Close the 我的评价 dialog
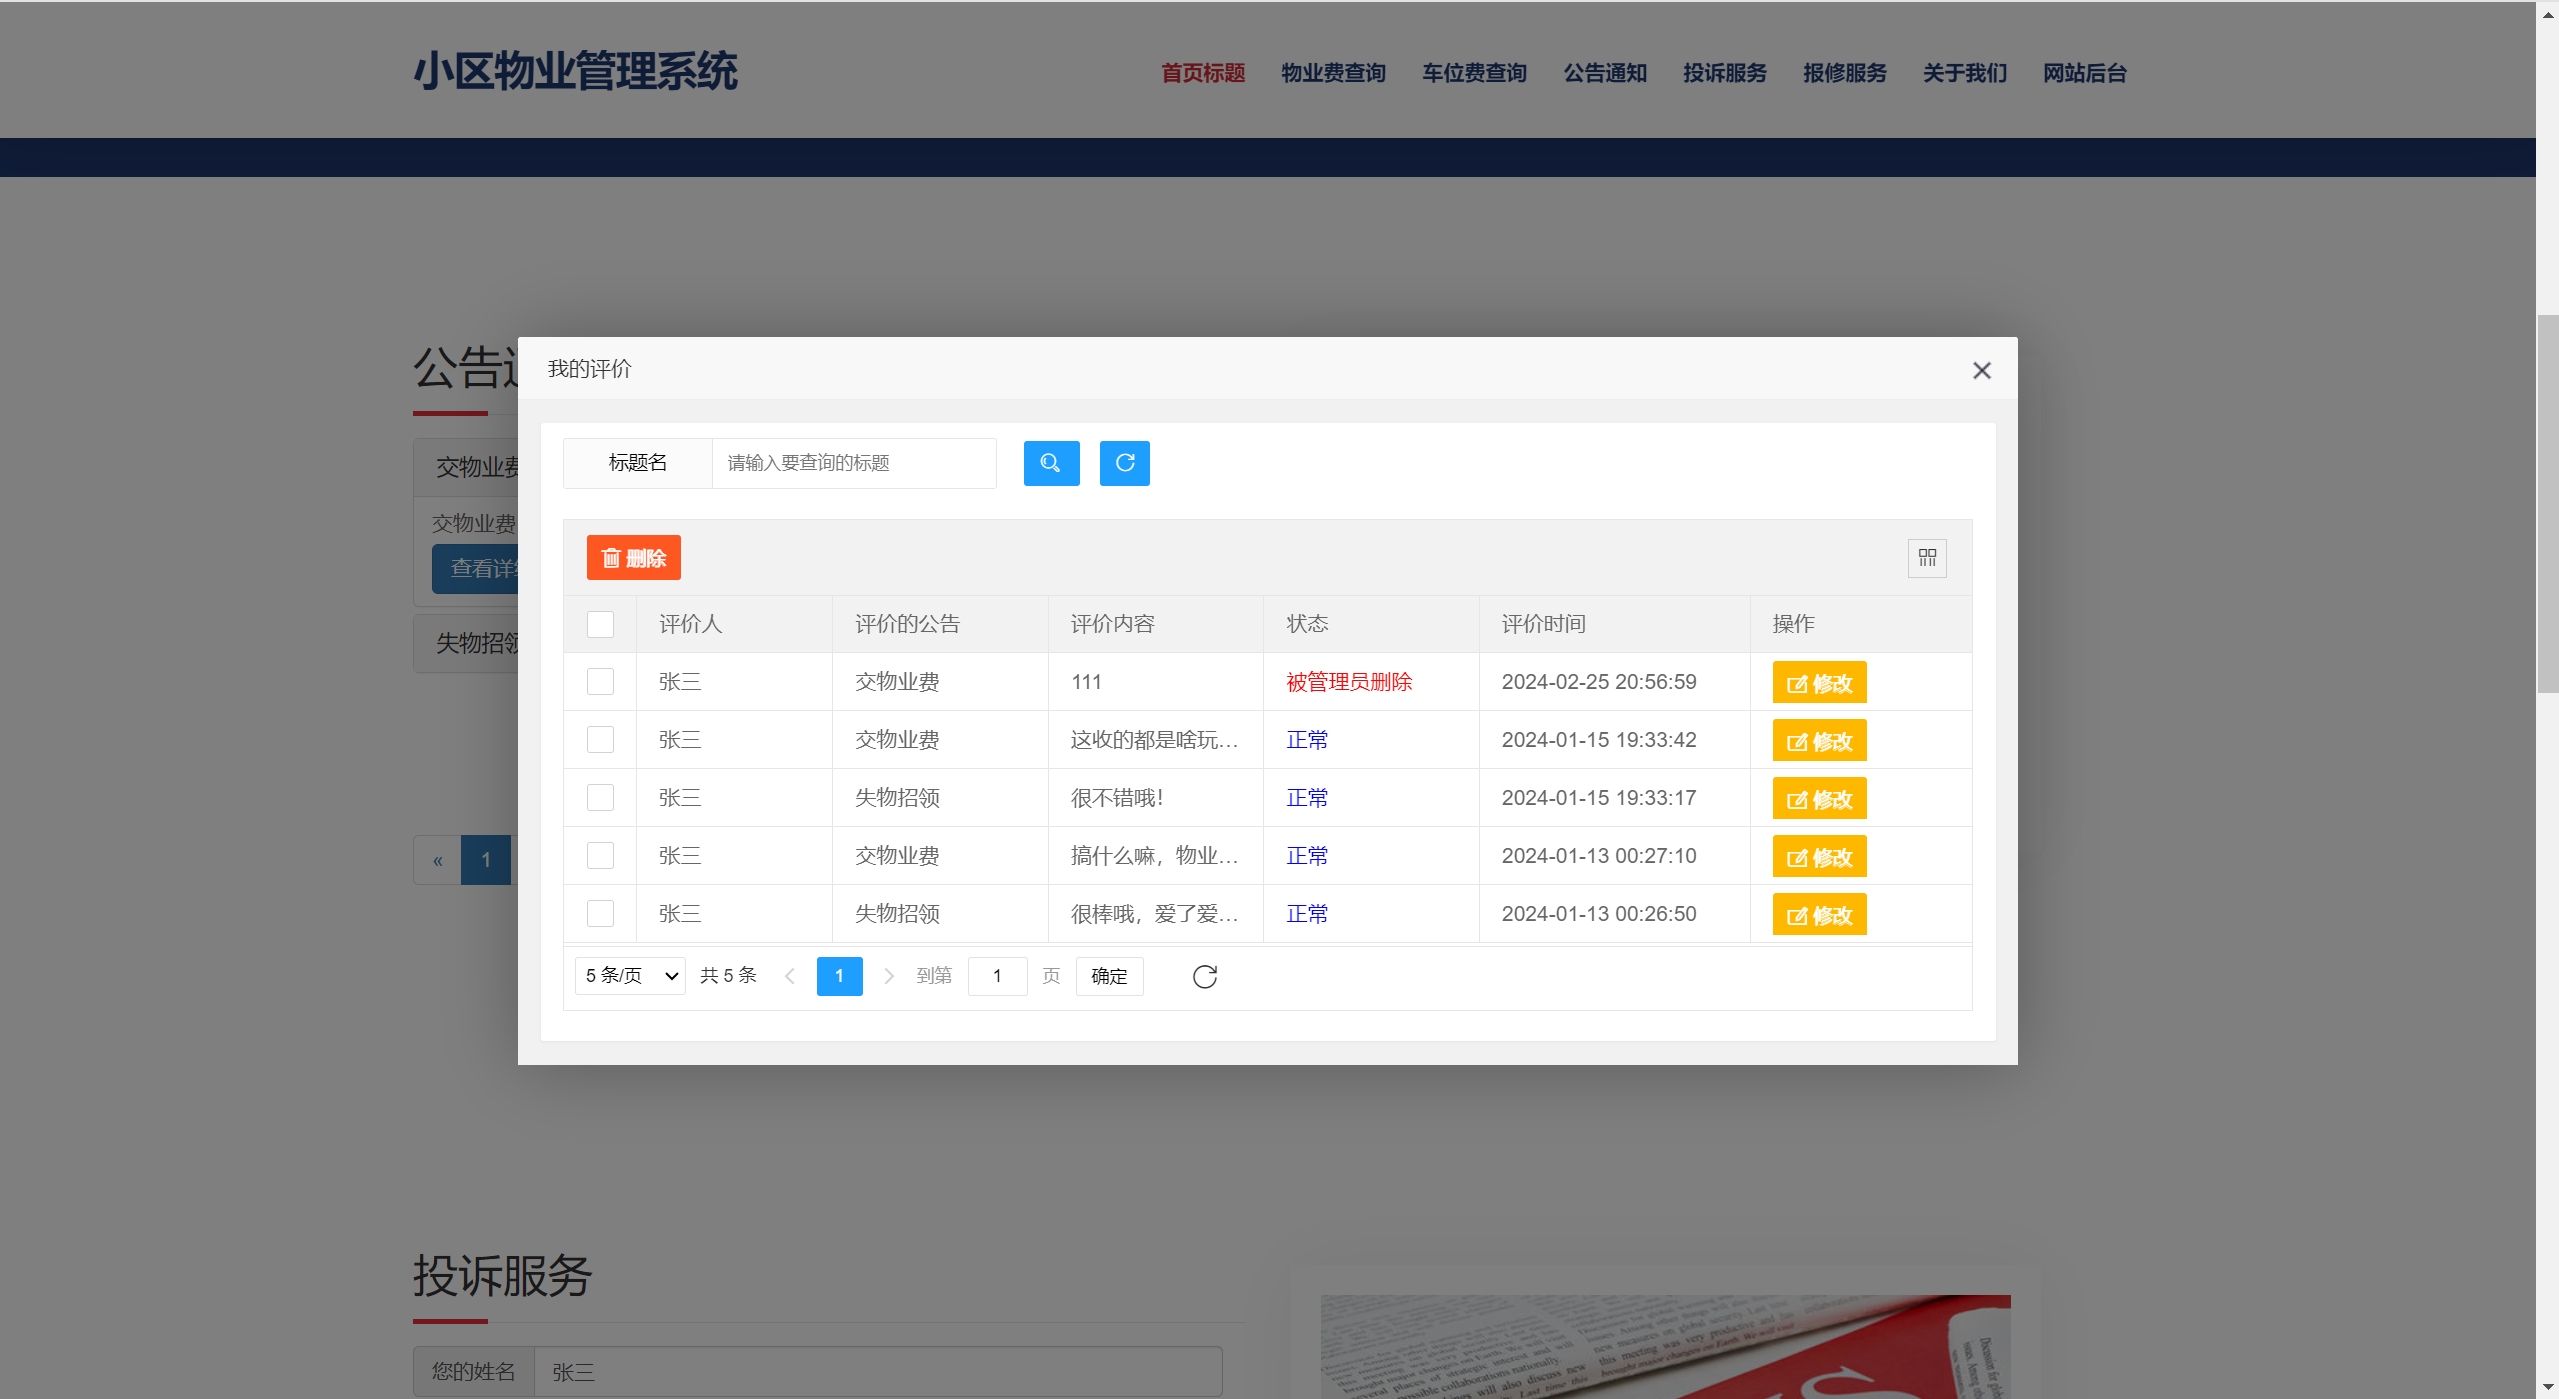The height and width of the screenshot is (1399, 2559). click(1981, 370)
